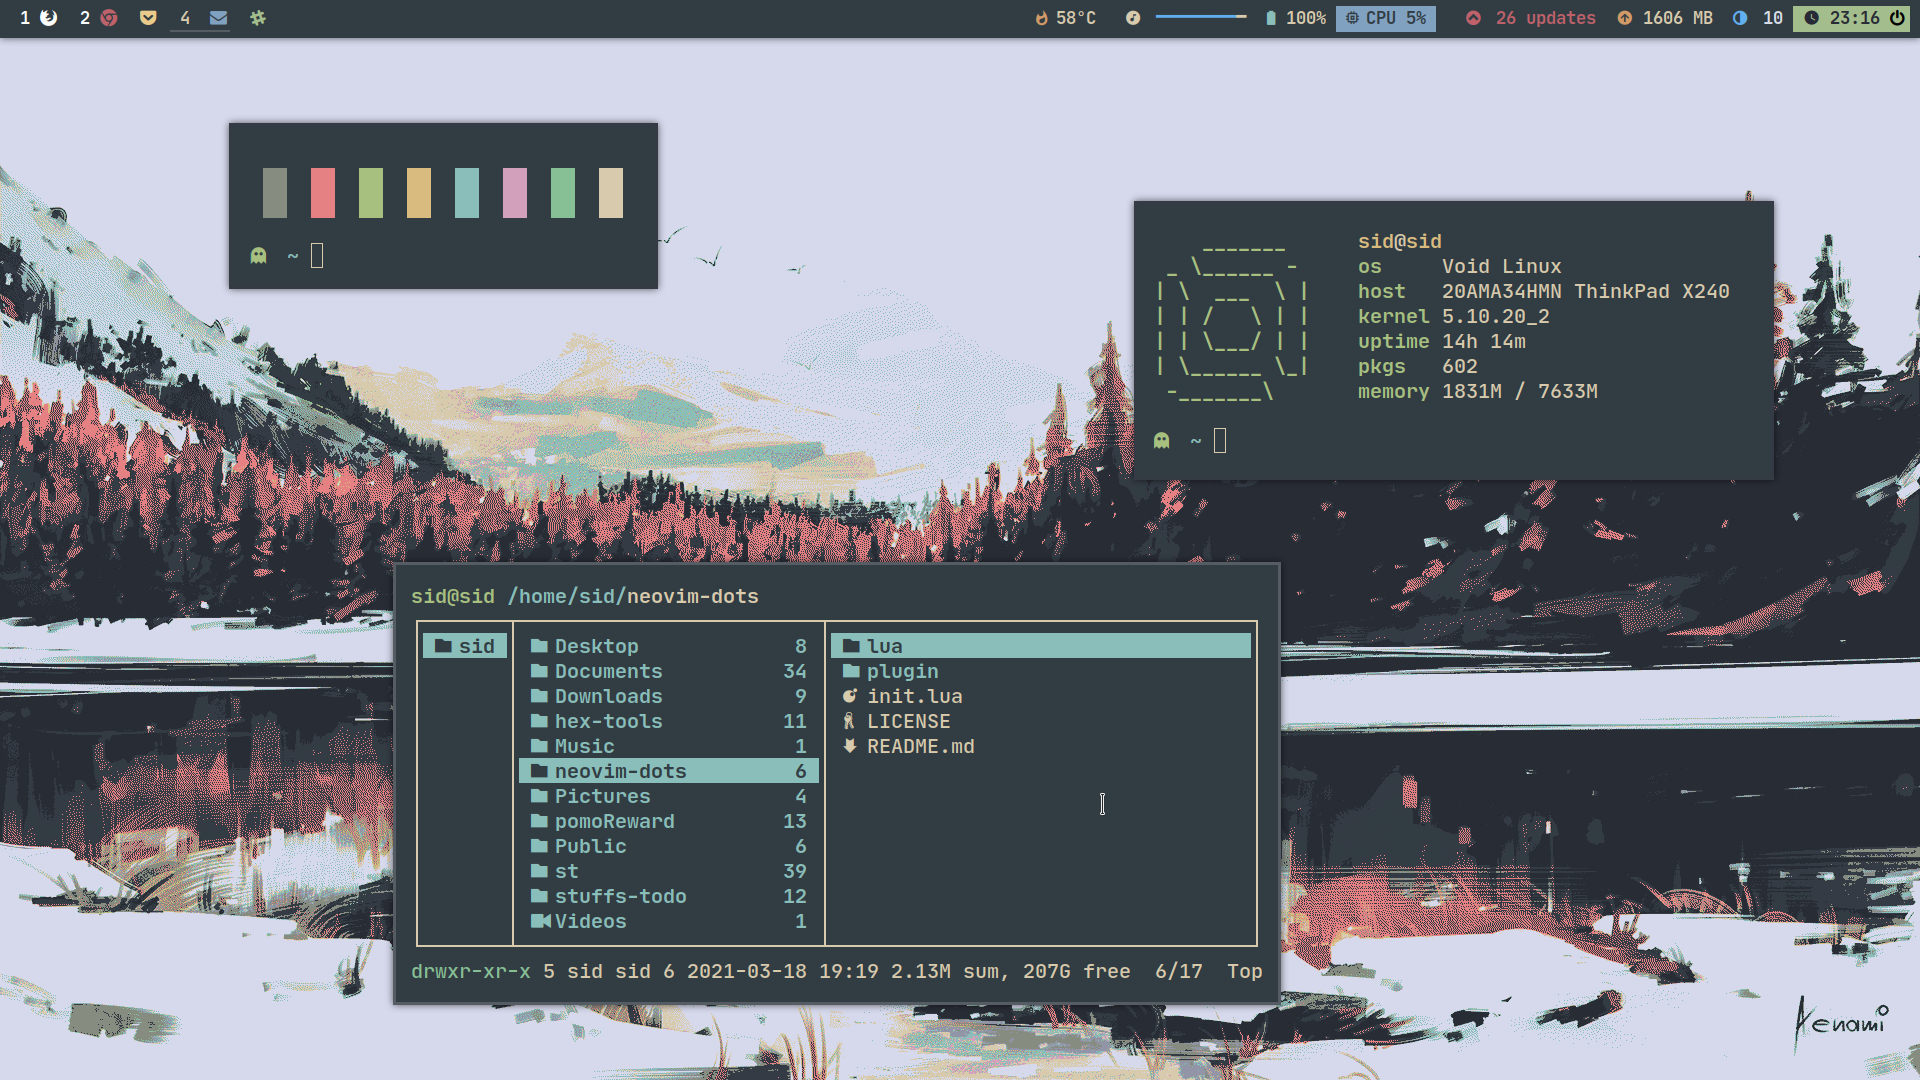This screenshot has height=1080, width=1920.
Task: Open the plugin folder
Action: pyautogui.click(x=902, y=671)
